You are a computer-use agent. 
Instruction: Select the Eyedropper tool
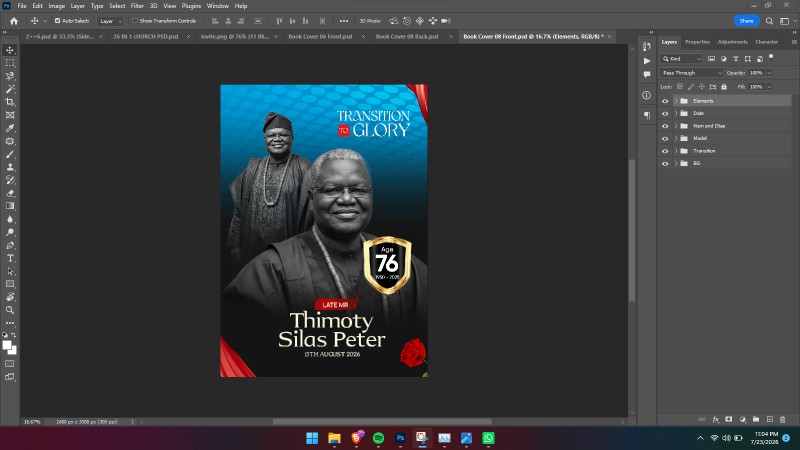coord(10,128)
